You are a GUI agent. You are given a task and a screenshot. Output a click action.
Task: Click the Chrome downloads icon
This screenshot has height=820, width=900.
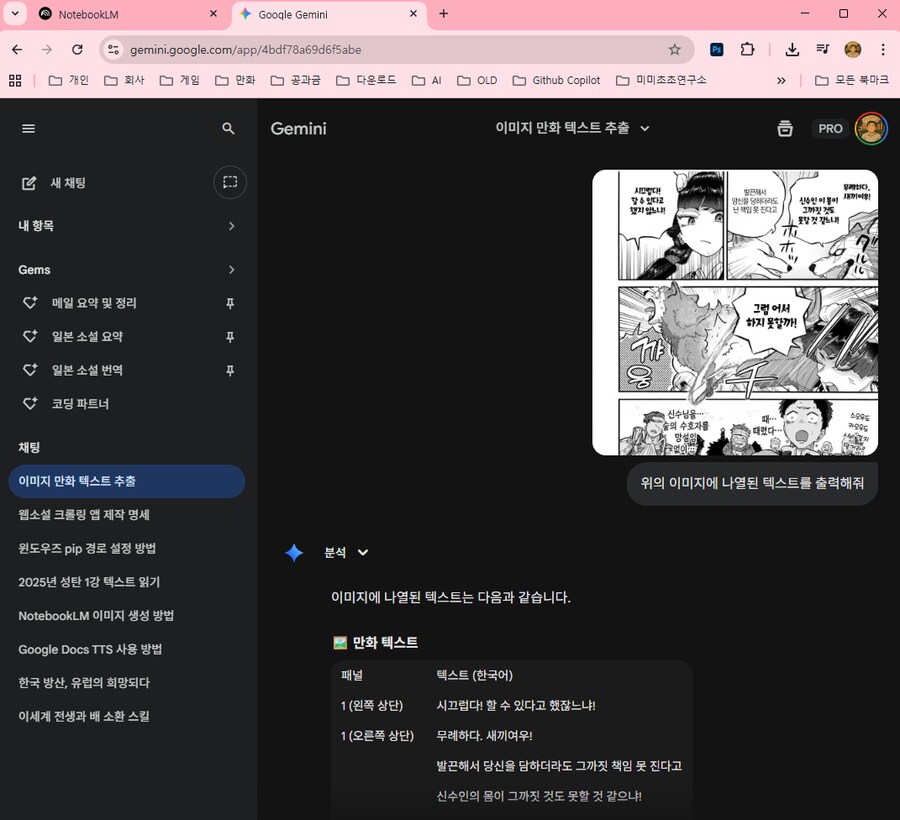coord(792,49)
